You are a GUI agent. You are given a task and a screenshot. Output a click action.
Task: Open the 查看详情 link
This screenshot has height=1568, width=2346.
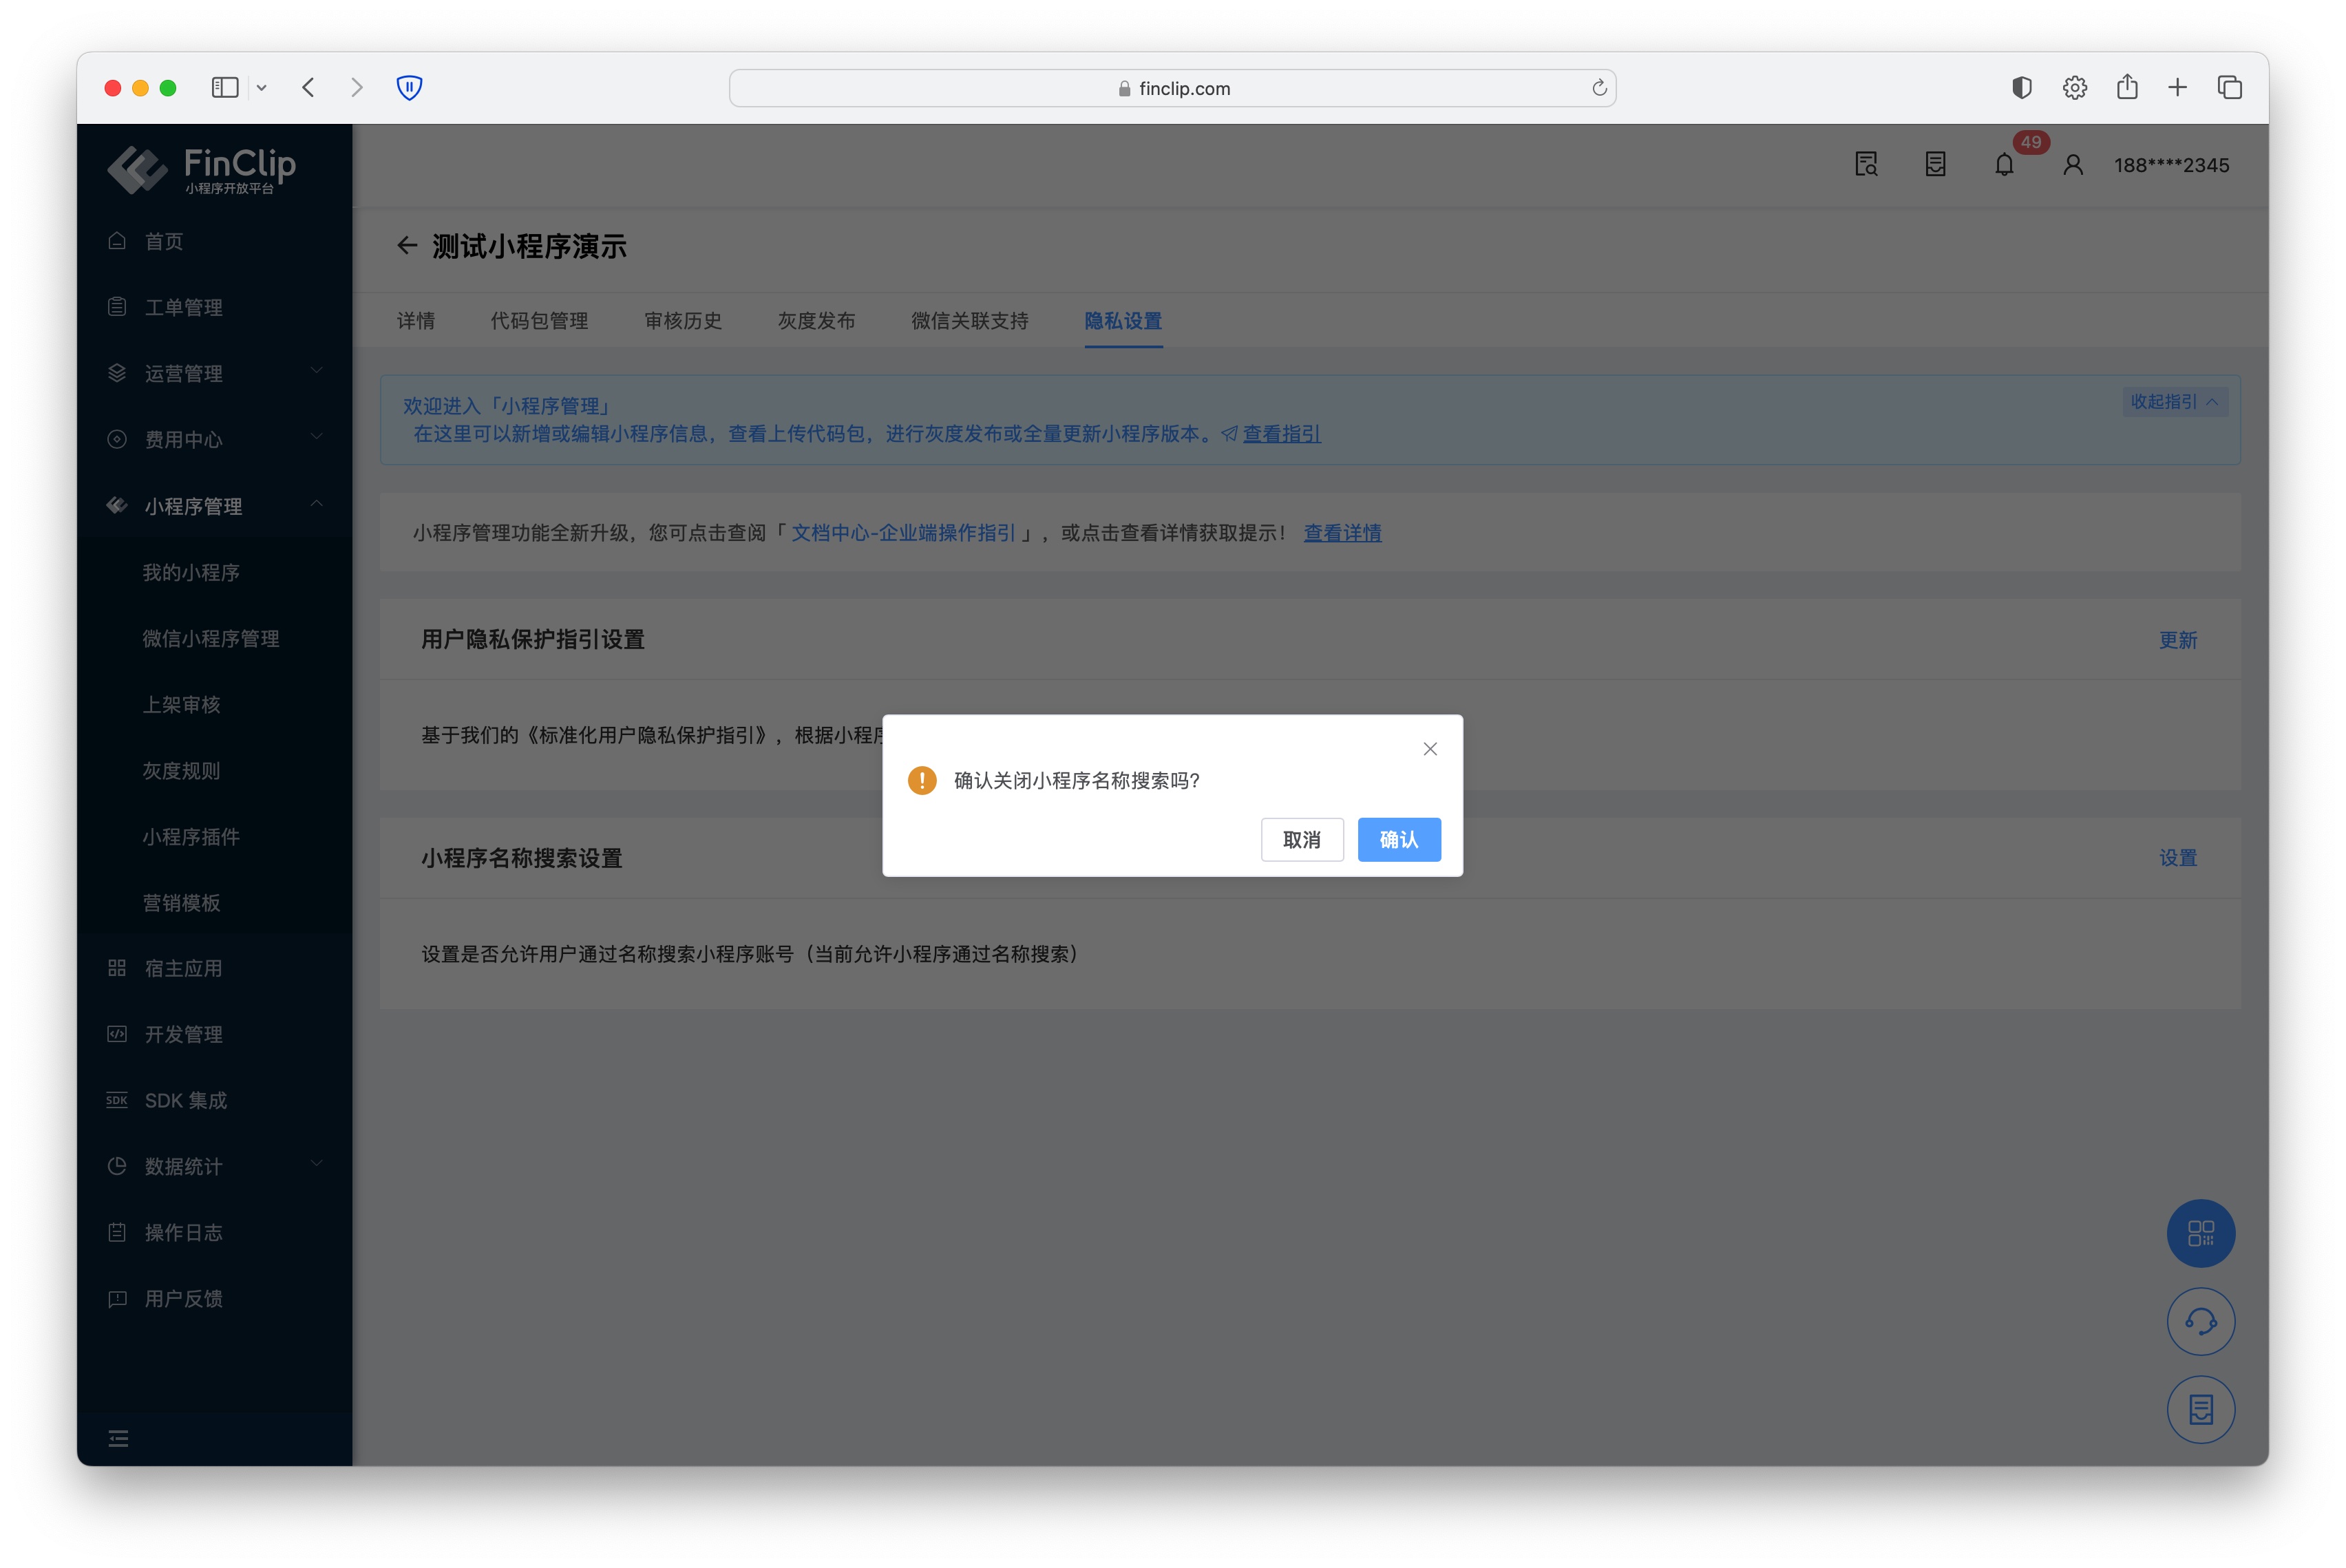(1342, 533)
